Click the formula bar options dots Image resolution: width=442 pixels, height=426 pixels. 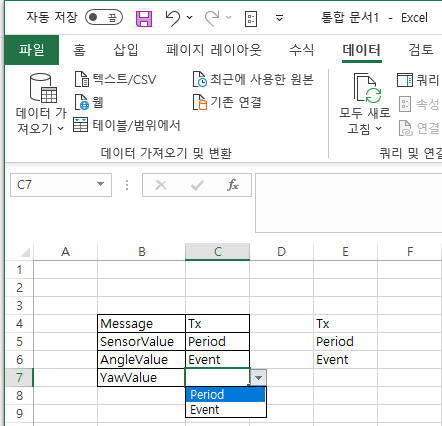pyautogui.click(x=127, y=185)
